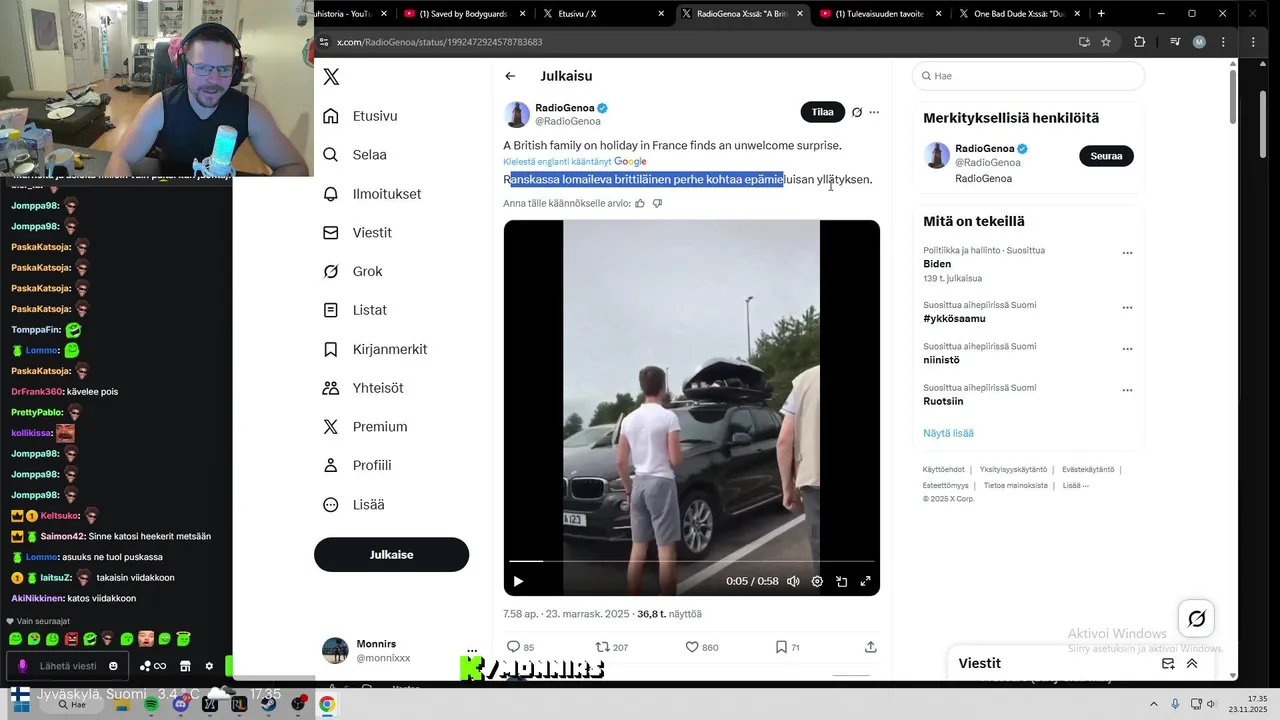Open the Evästekäytäntö footer link
The width and height of the screenshot is (1280, 720).
click(x=1088, y=469)
